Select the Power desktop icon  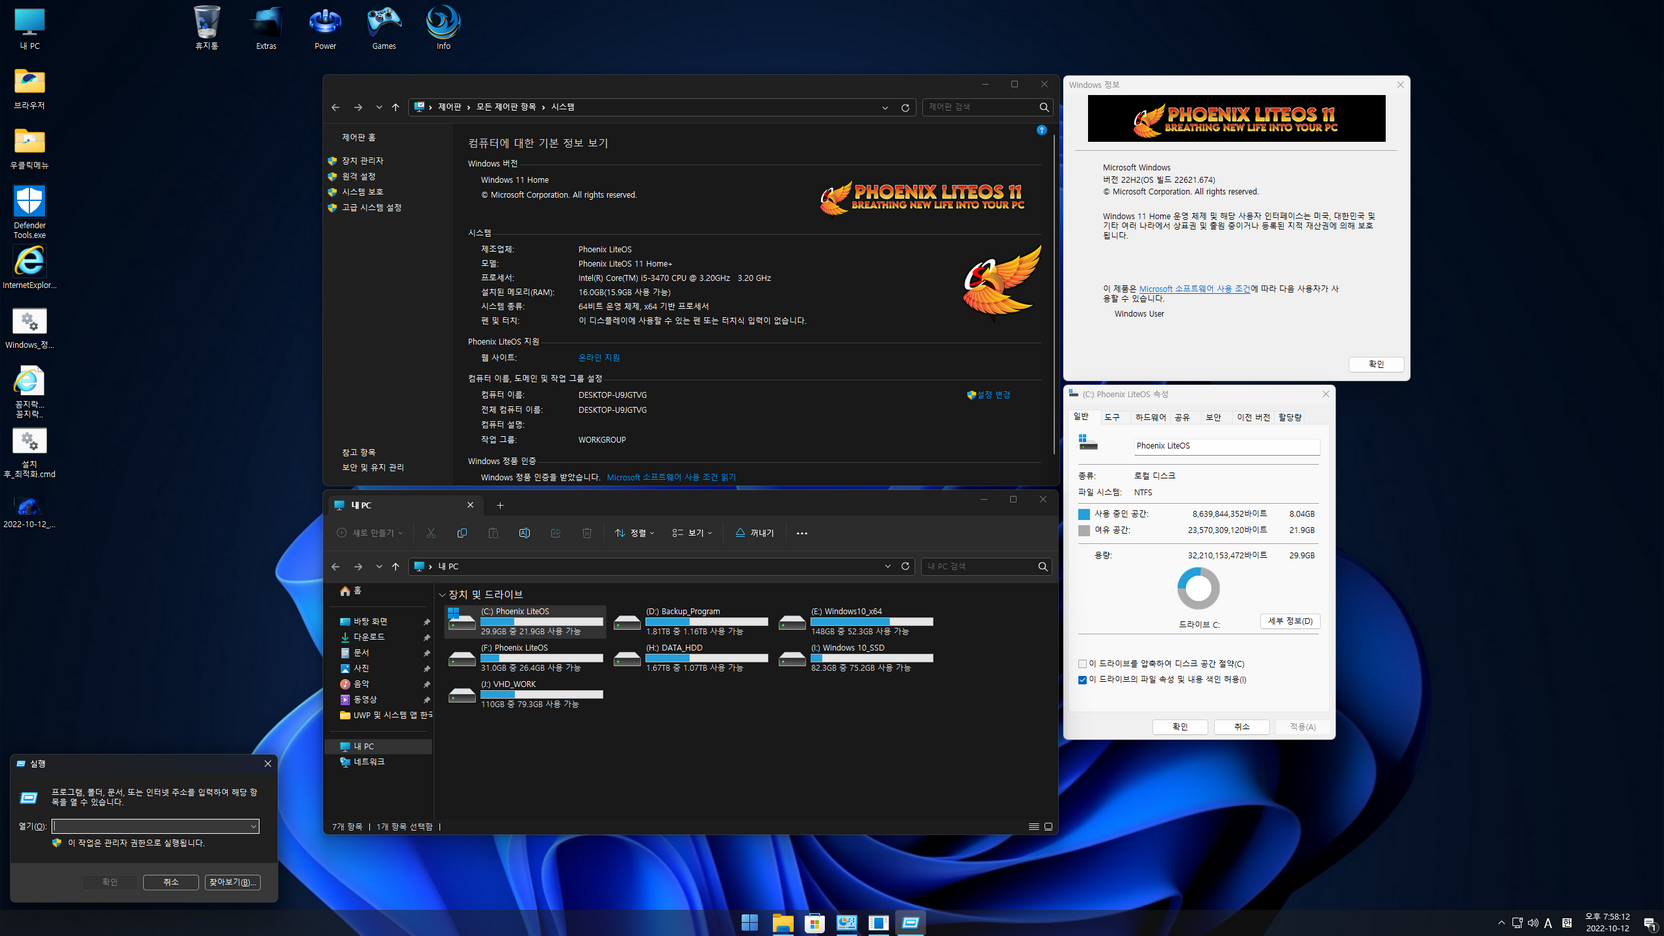(x=325, y=28)
